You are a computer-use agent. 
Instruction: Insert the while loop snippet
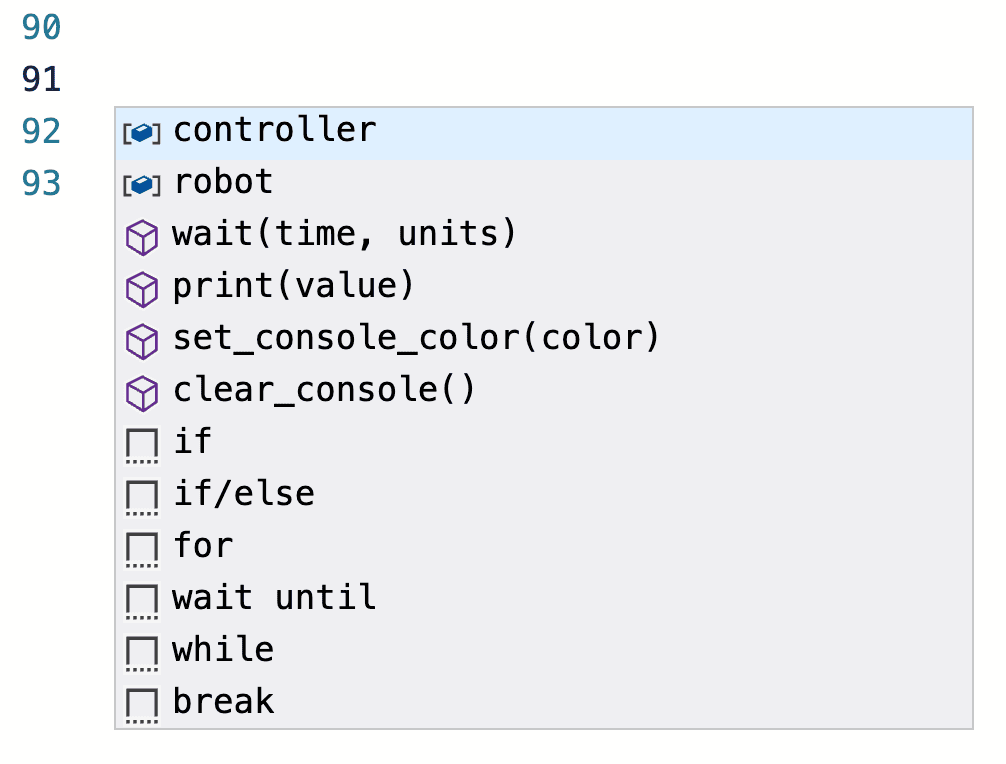222,649
